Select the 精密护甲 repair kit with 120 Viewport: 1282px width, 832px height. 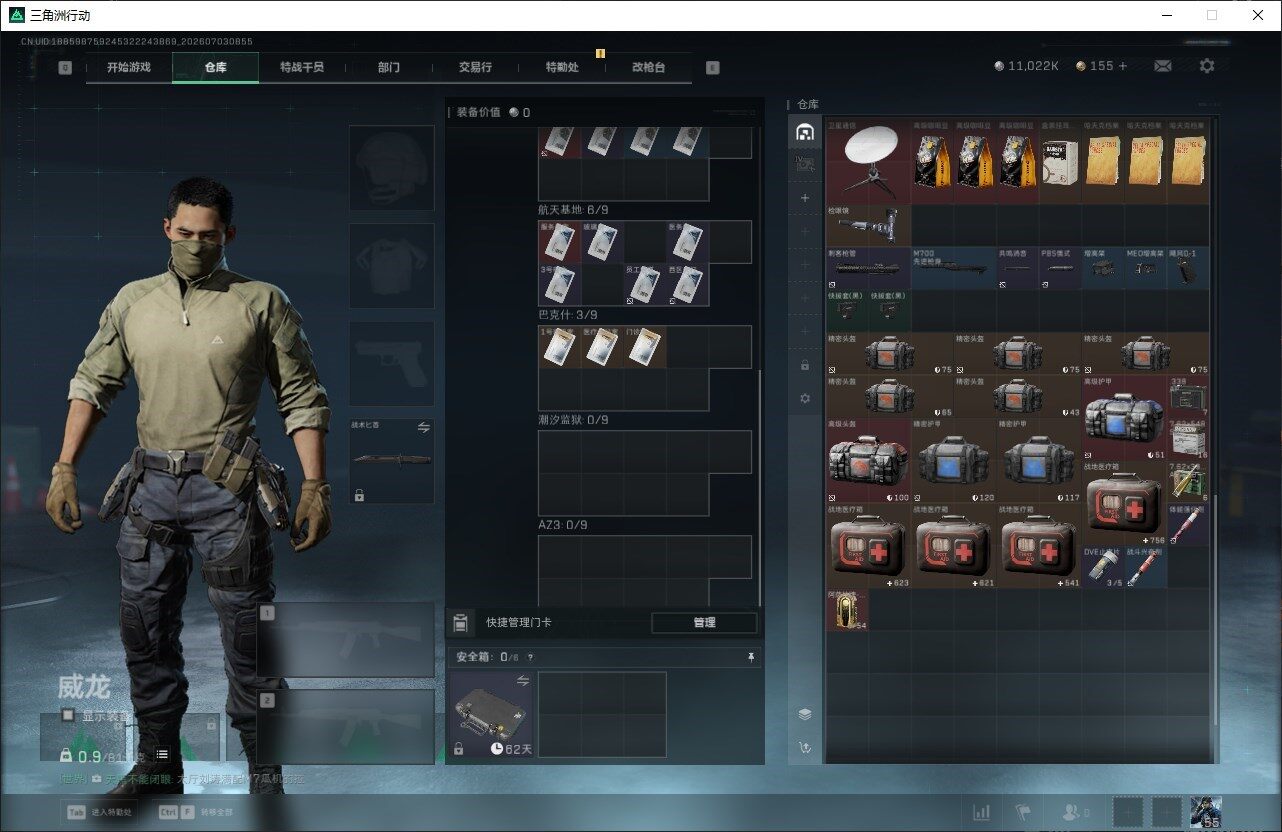point(954,460)
